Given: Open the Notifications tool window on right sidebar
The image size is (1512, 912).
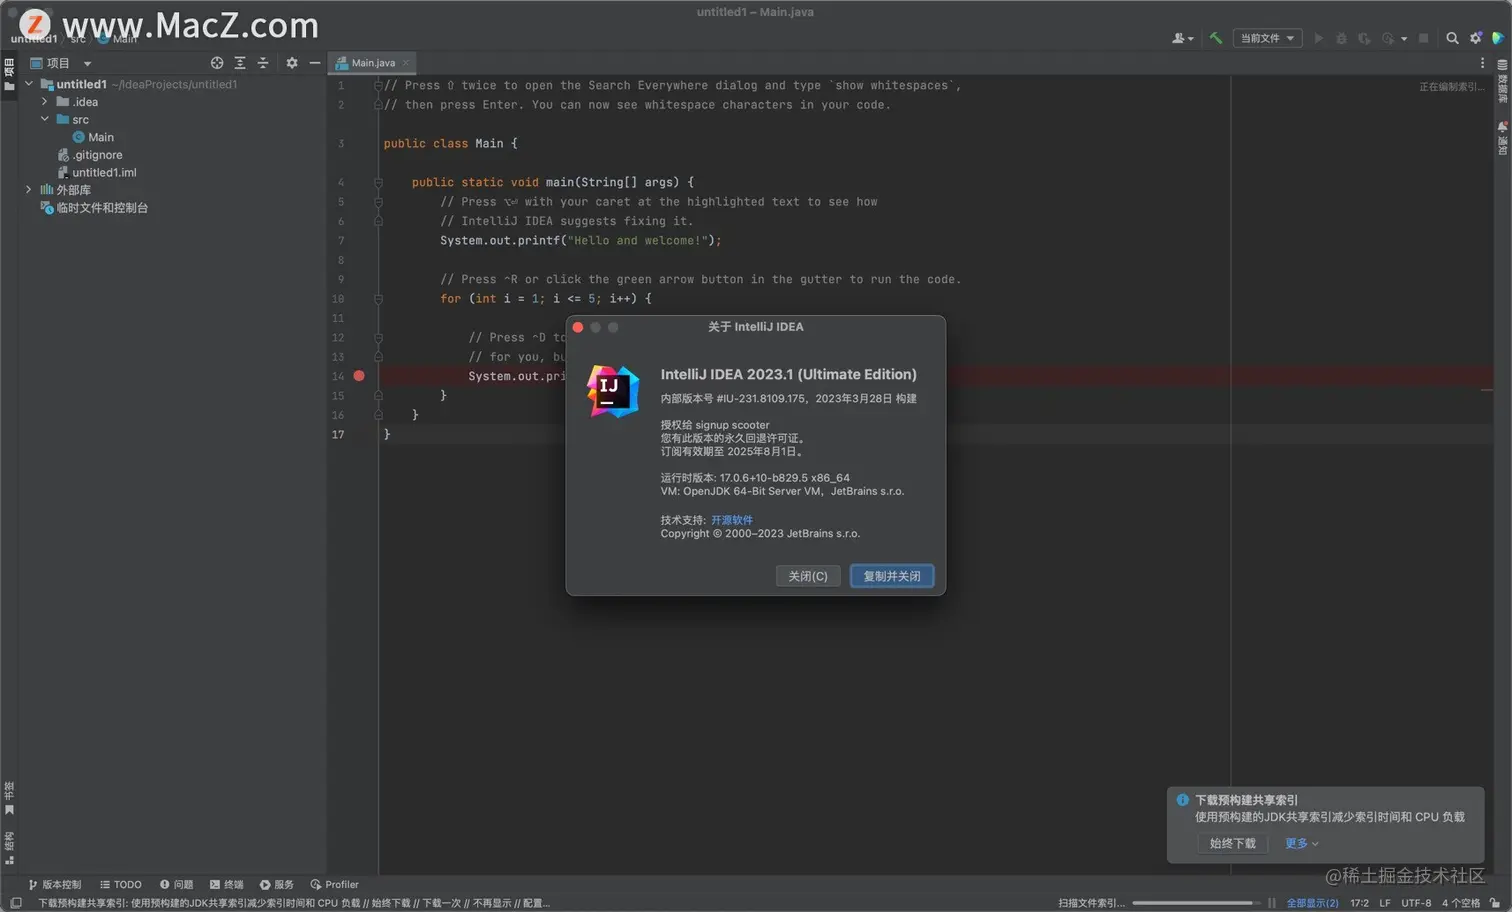Looking at the screenshot, I should (x=1502, y=138).
